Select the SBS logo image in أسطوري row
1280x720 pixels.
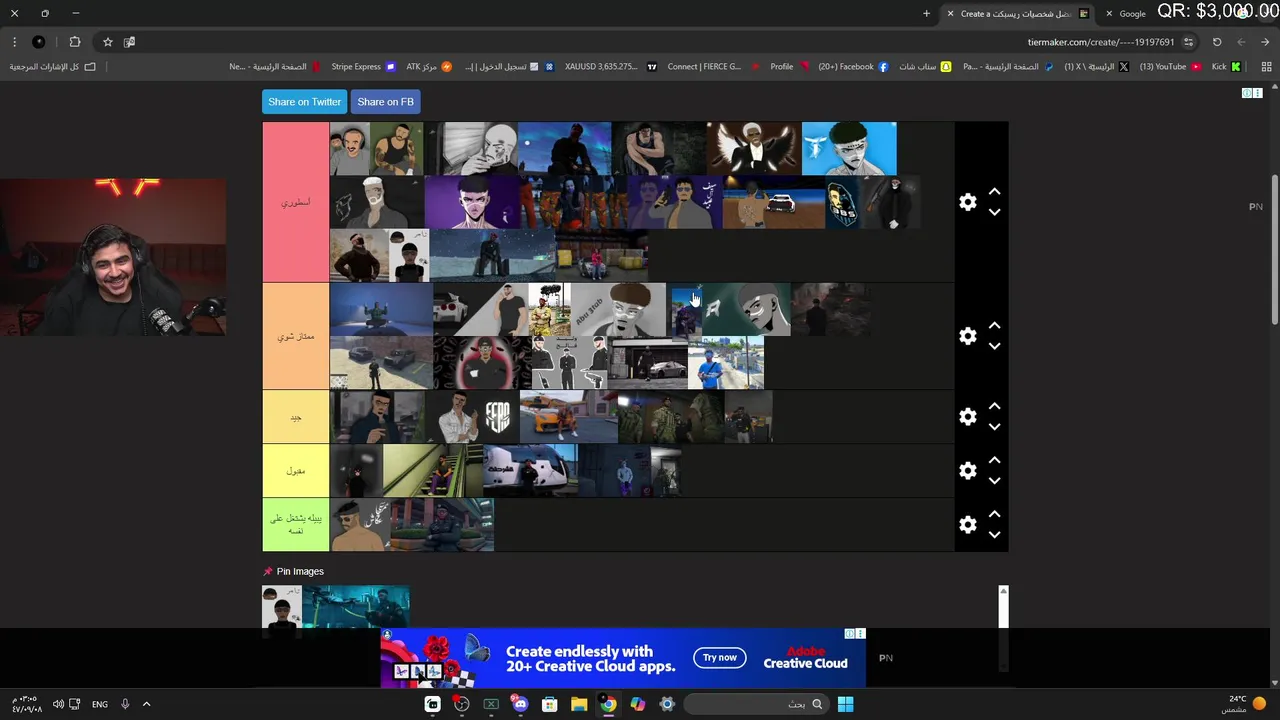pyautogui.click(x=842, y=202)
